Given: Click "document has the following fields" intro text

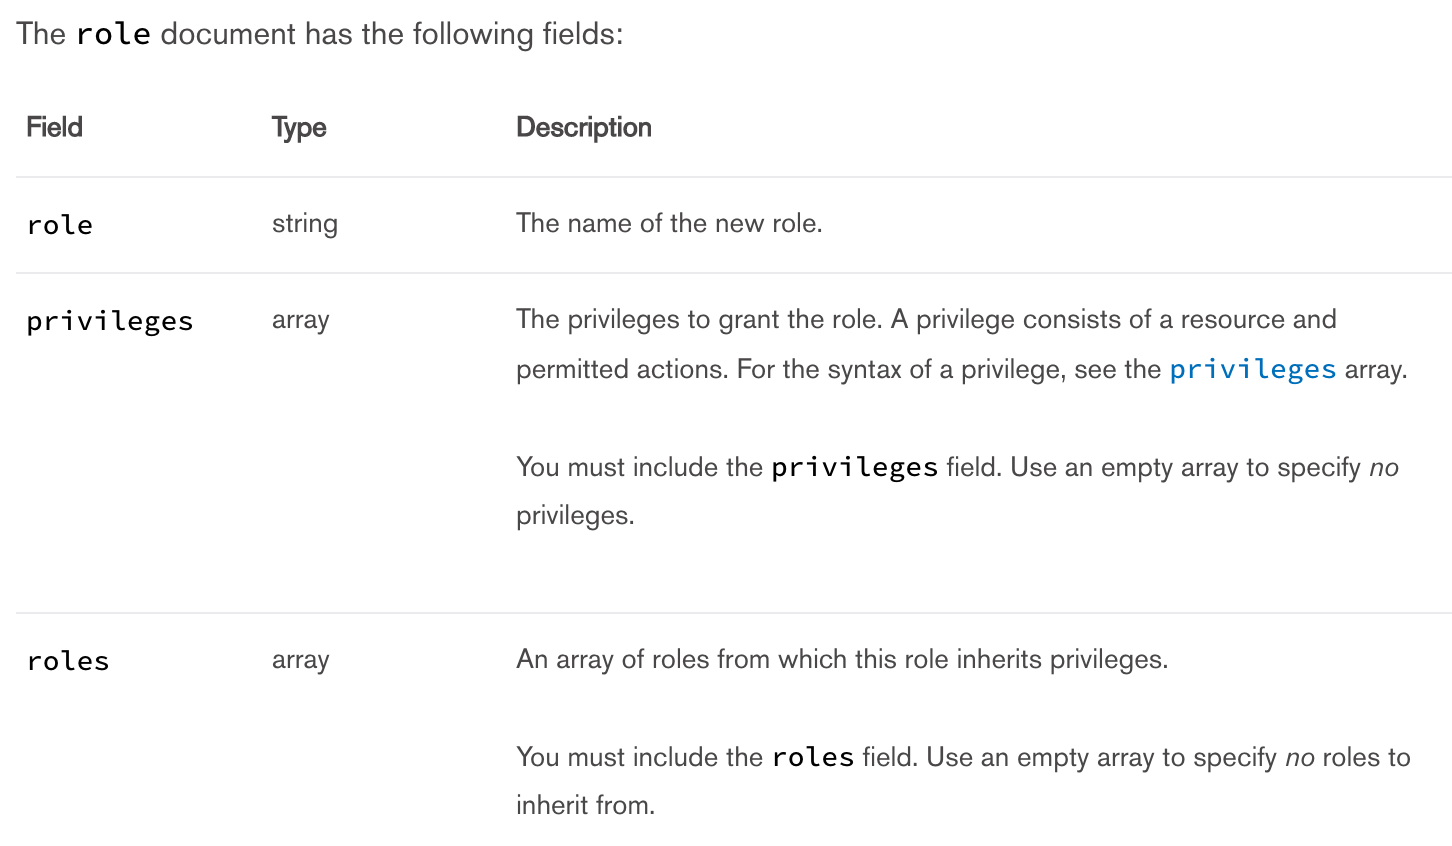Looking at the screenshot, I should pyautogui.click(x=391, y=34).
